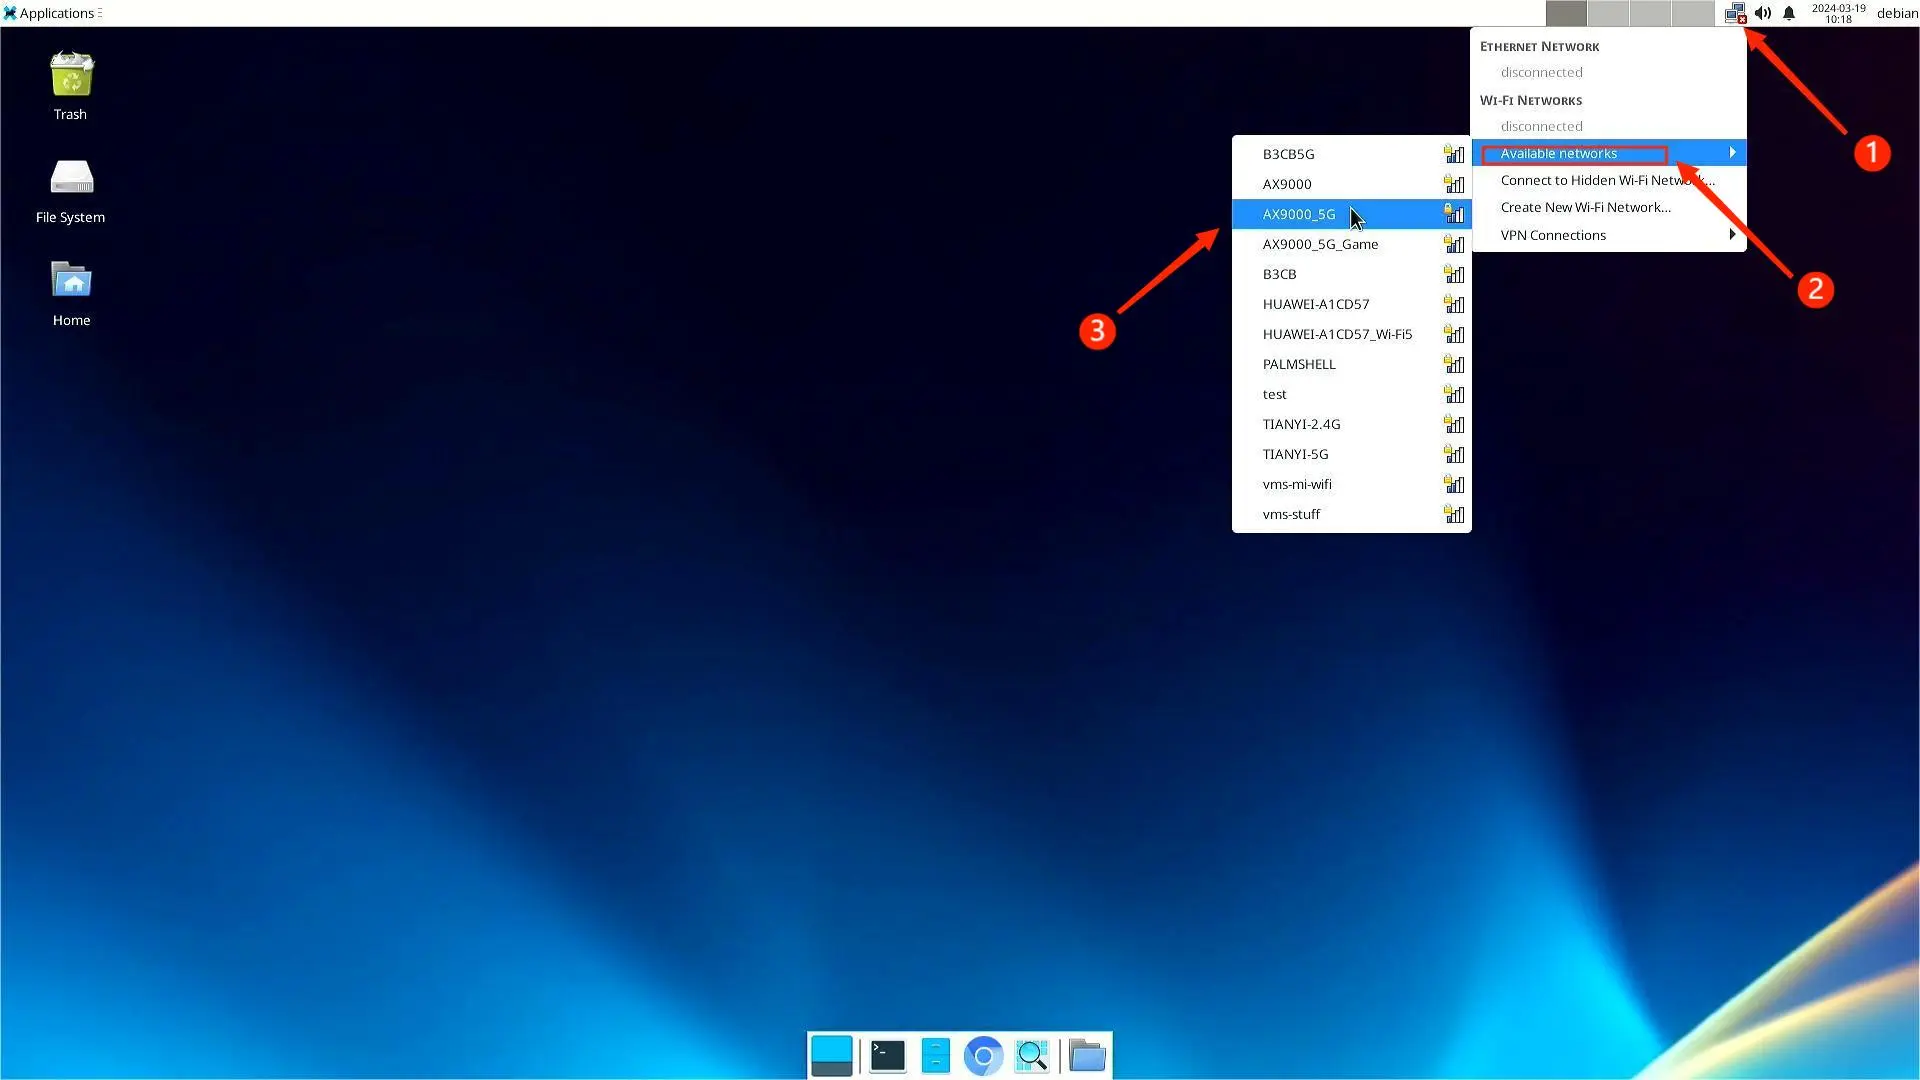This screenshot has height=1080, width=1920.
Task: Click the network manager tray icon
Action: (1735, 13)
